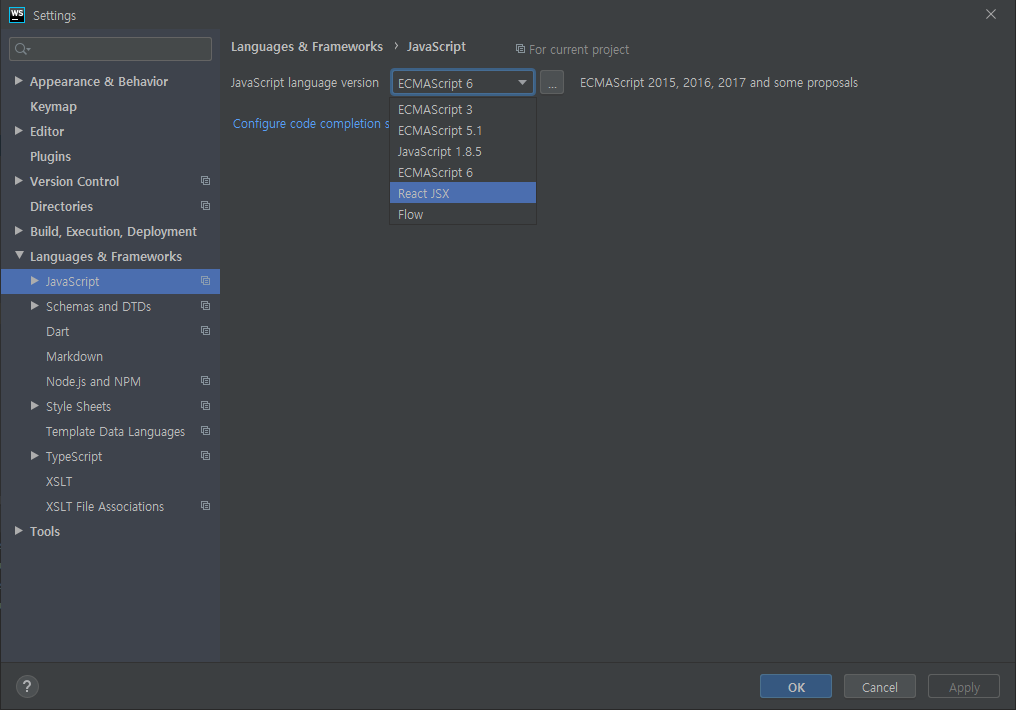The width and height of the screenshot is (1016, 710).
Task: Click the ellipsis button next to version
Action: pyautogui.click(x=552, y=82)
